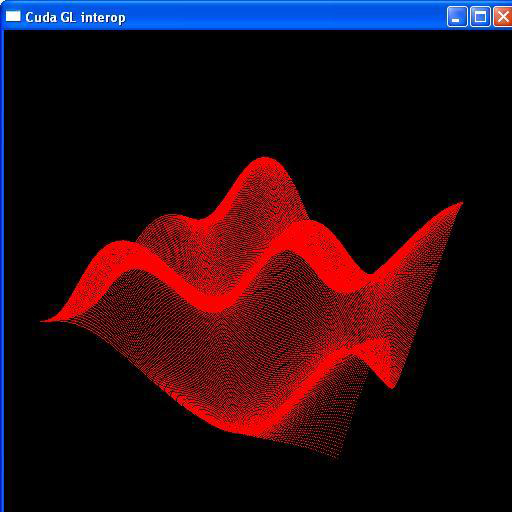
Task: Click the blue left border of the window
Action: [2, 267]
